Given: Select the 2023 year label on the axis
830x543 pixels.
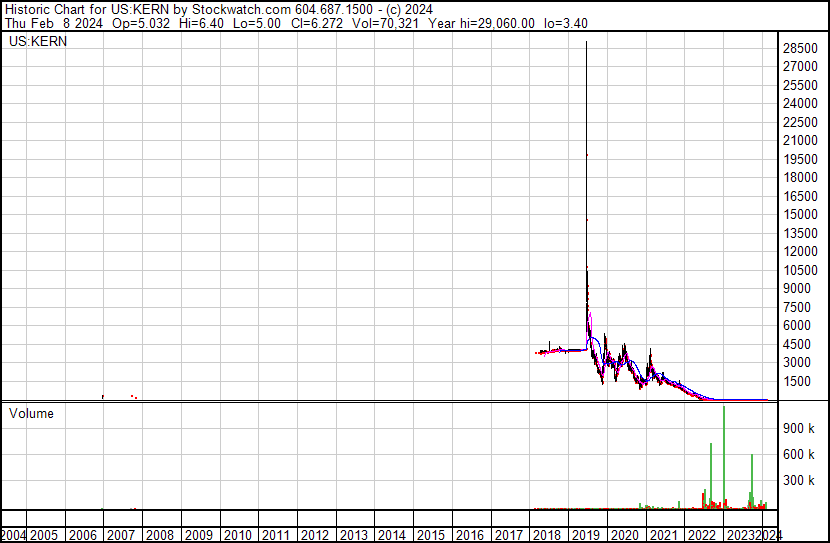Looking at the screenshot, I should pos(741,535).
